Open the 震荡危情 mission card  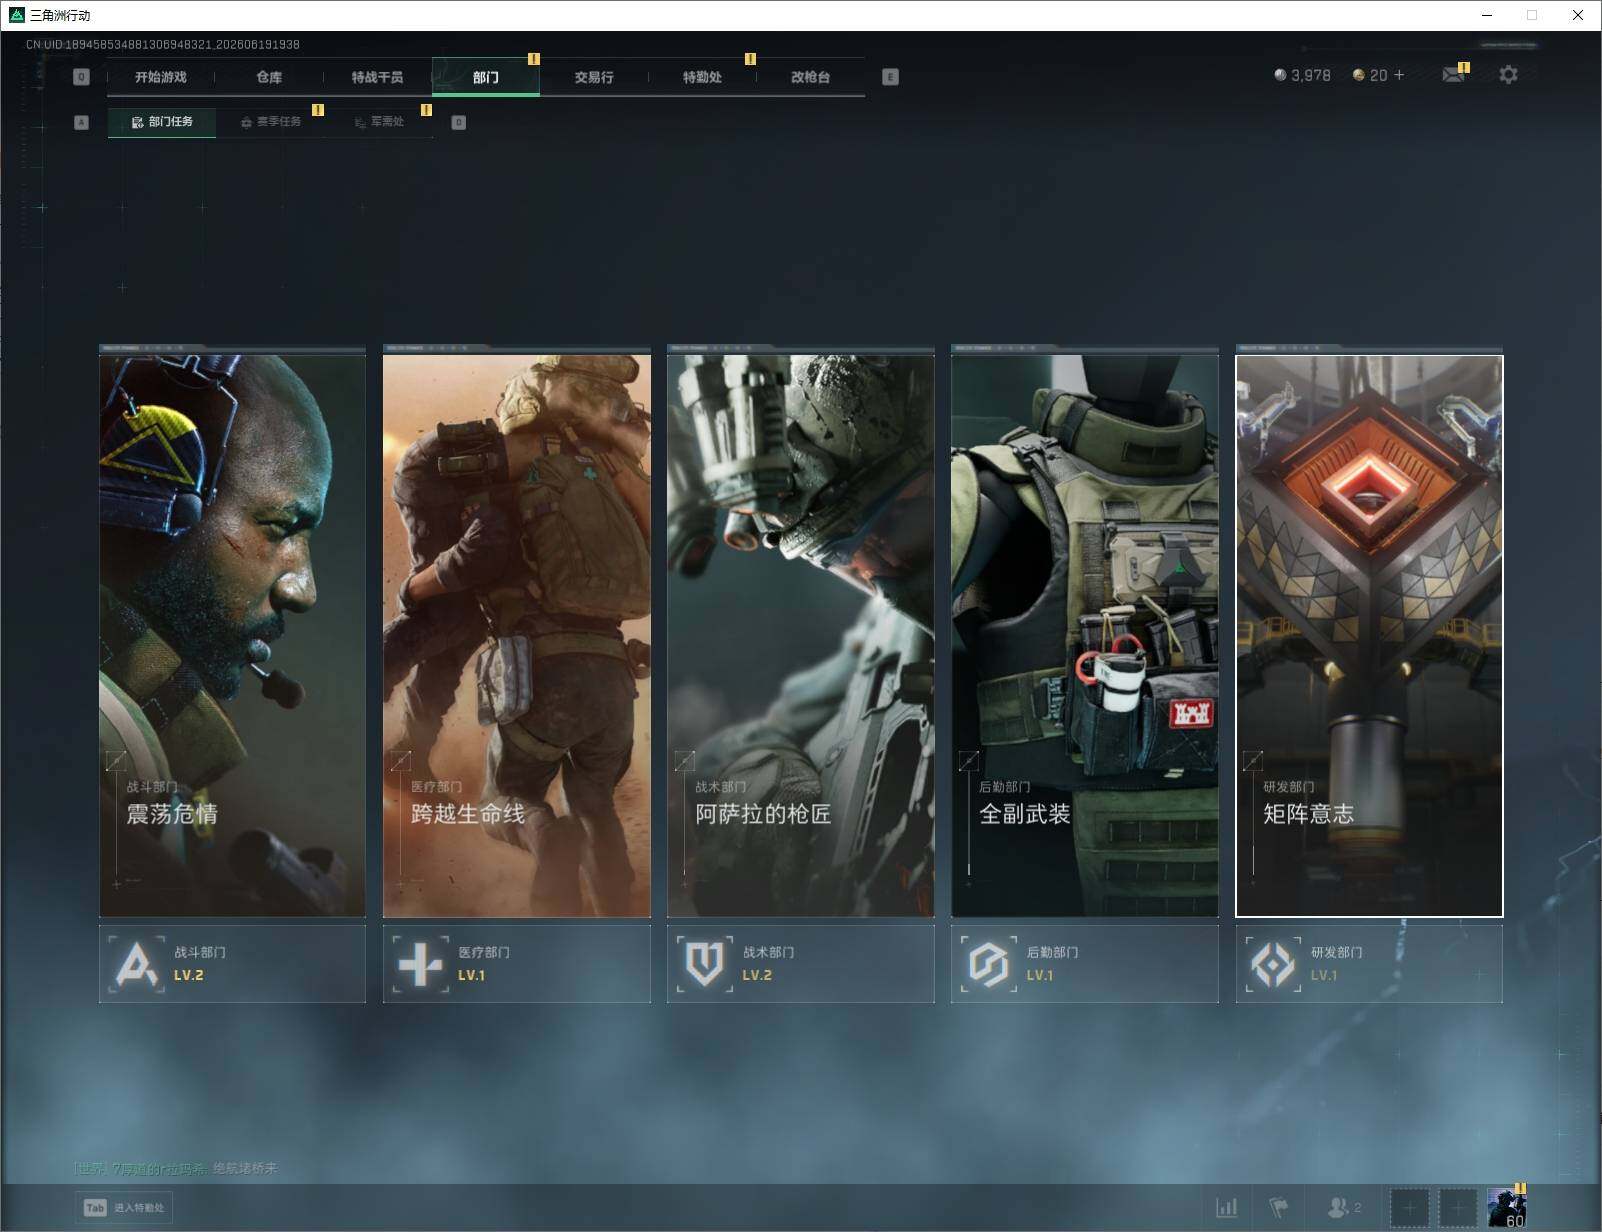(232, 635)
